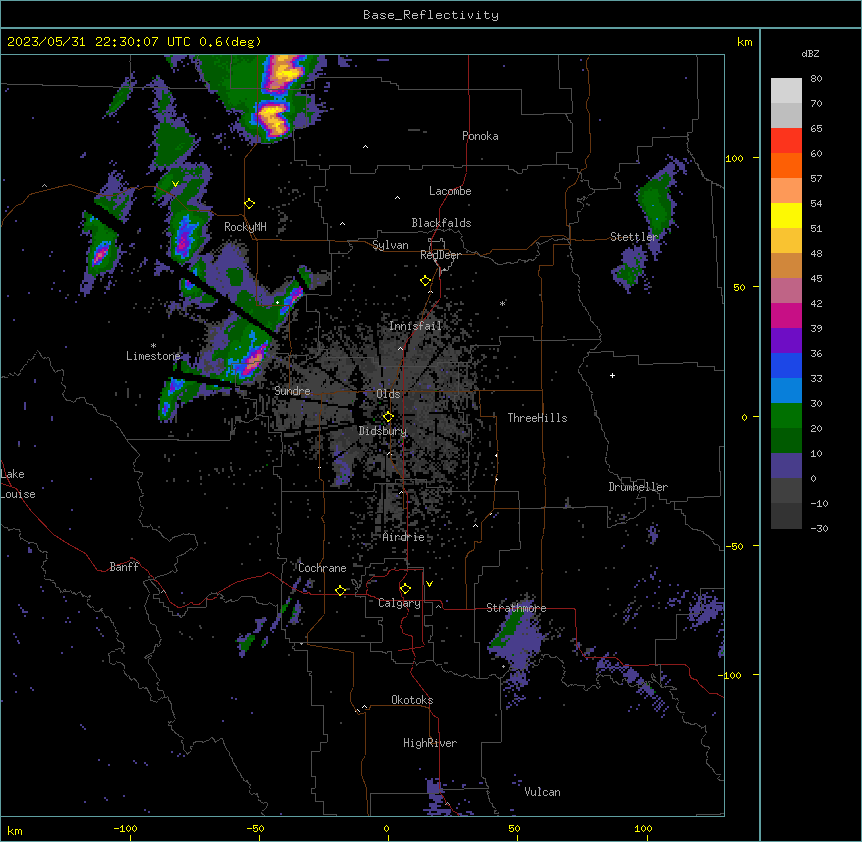
Task: Click the Sylvan label on map
Action: click(390, 245)
